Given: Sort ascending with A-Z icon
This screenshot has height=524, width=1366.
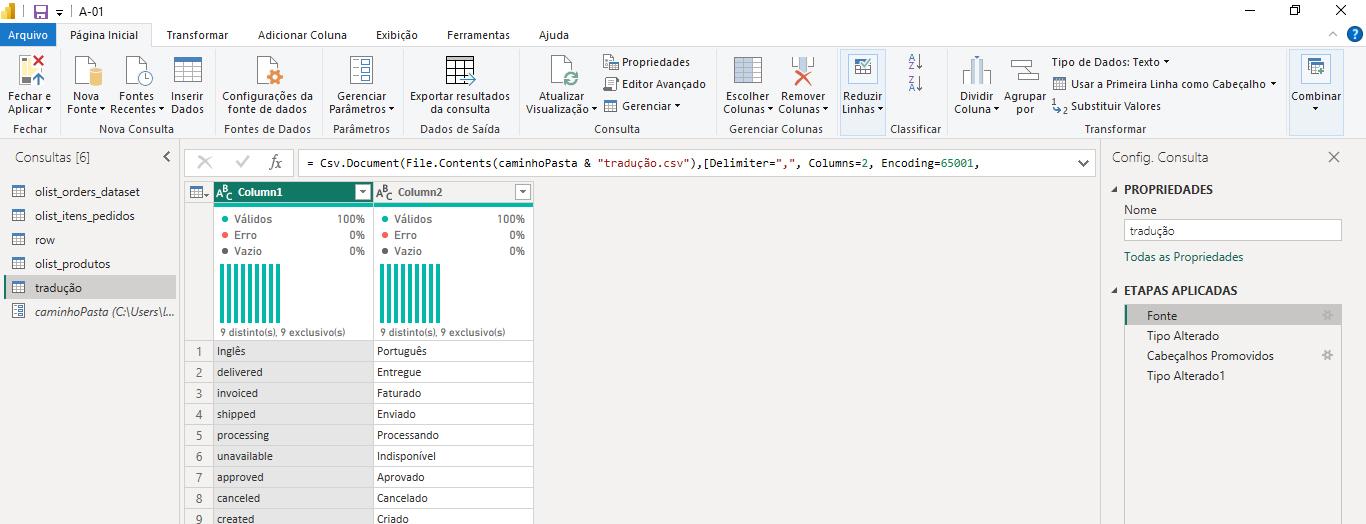Looking at the screenshot, I should [x=915, y=62].
